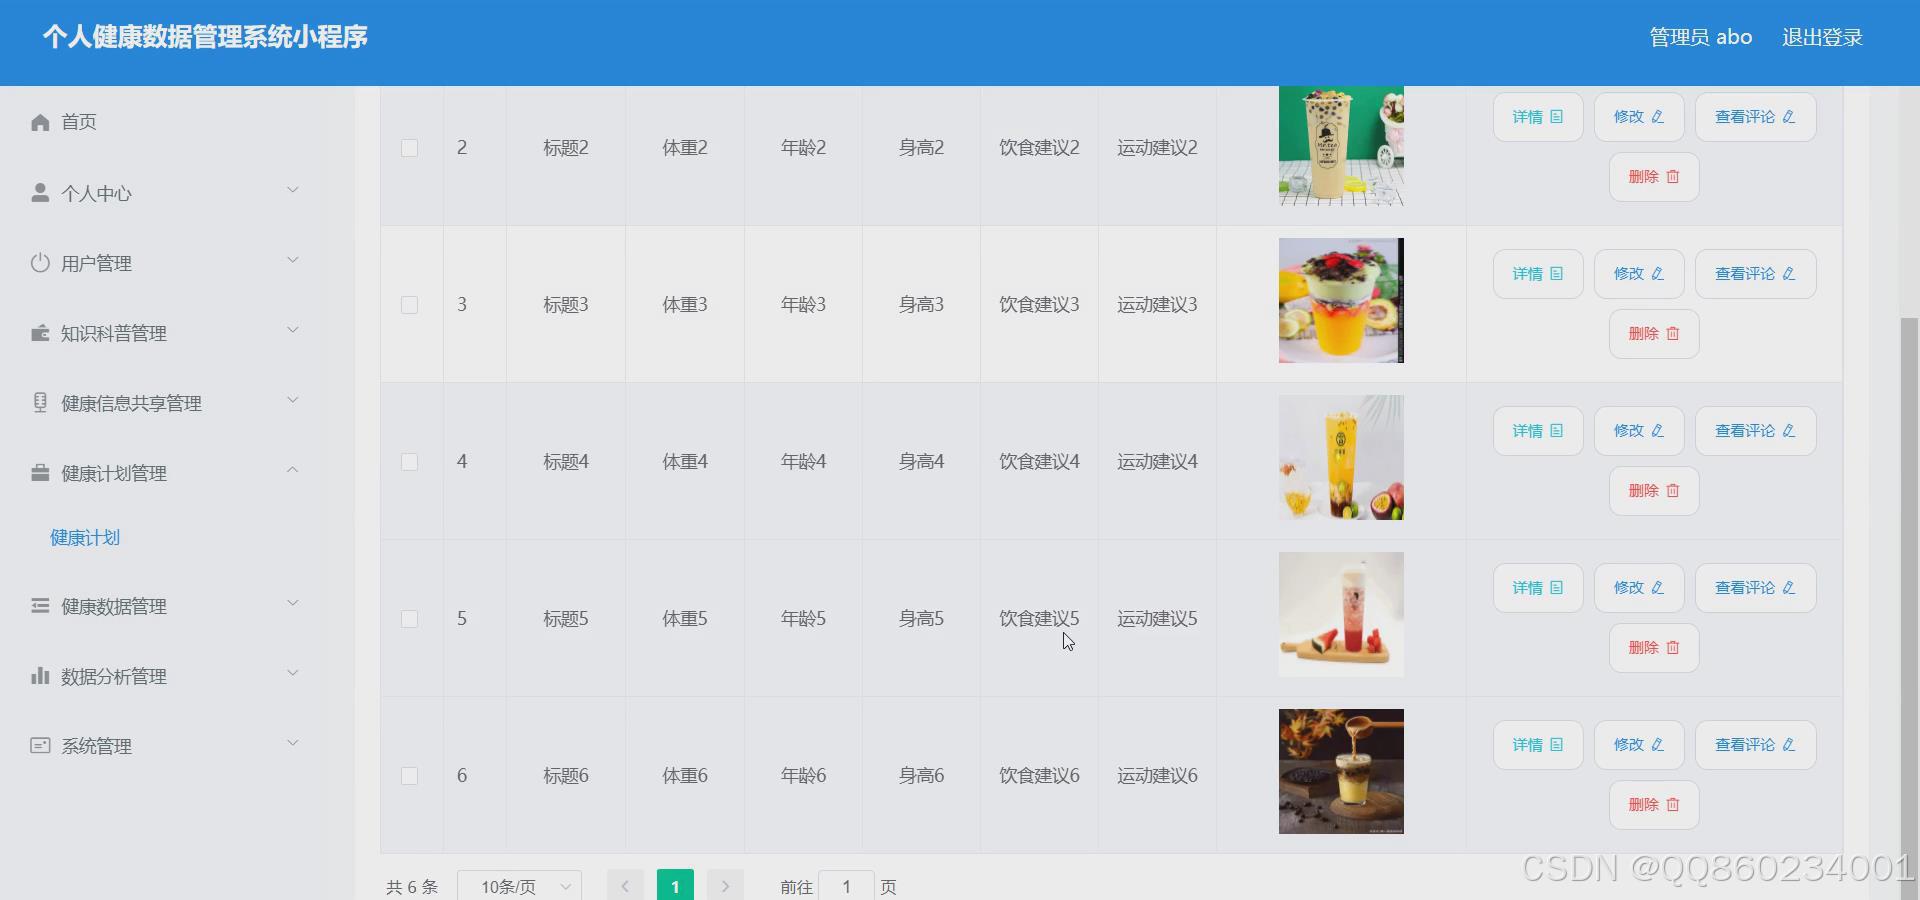The image size is (1920, 900).
Task: Tick the checkbox on row 6
Action: [x=410, y=775]
